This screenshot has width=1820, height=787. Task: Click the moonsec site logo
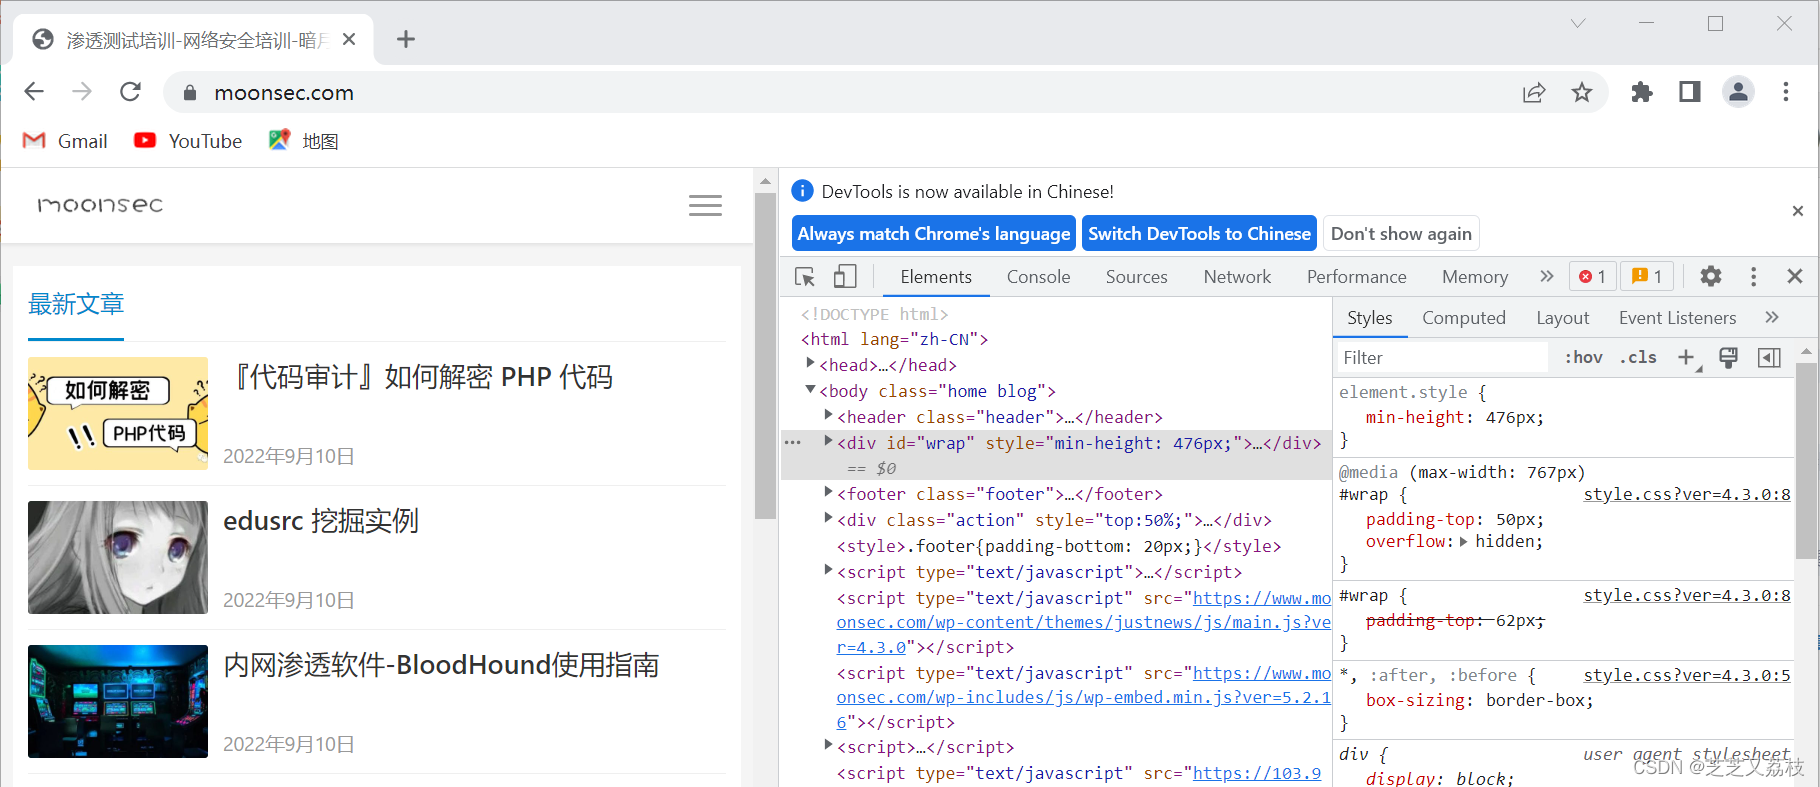(x=100, y=205)
